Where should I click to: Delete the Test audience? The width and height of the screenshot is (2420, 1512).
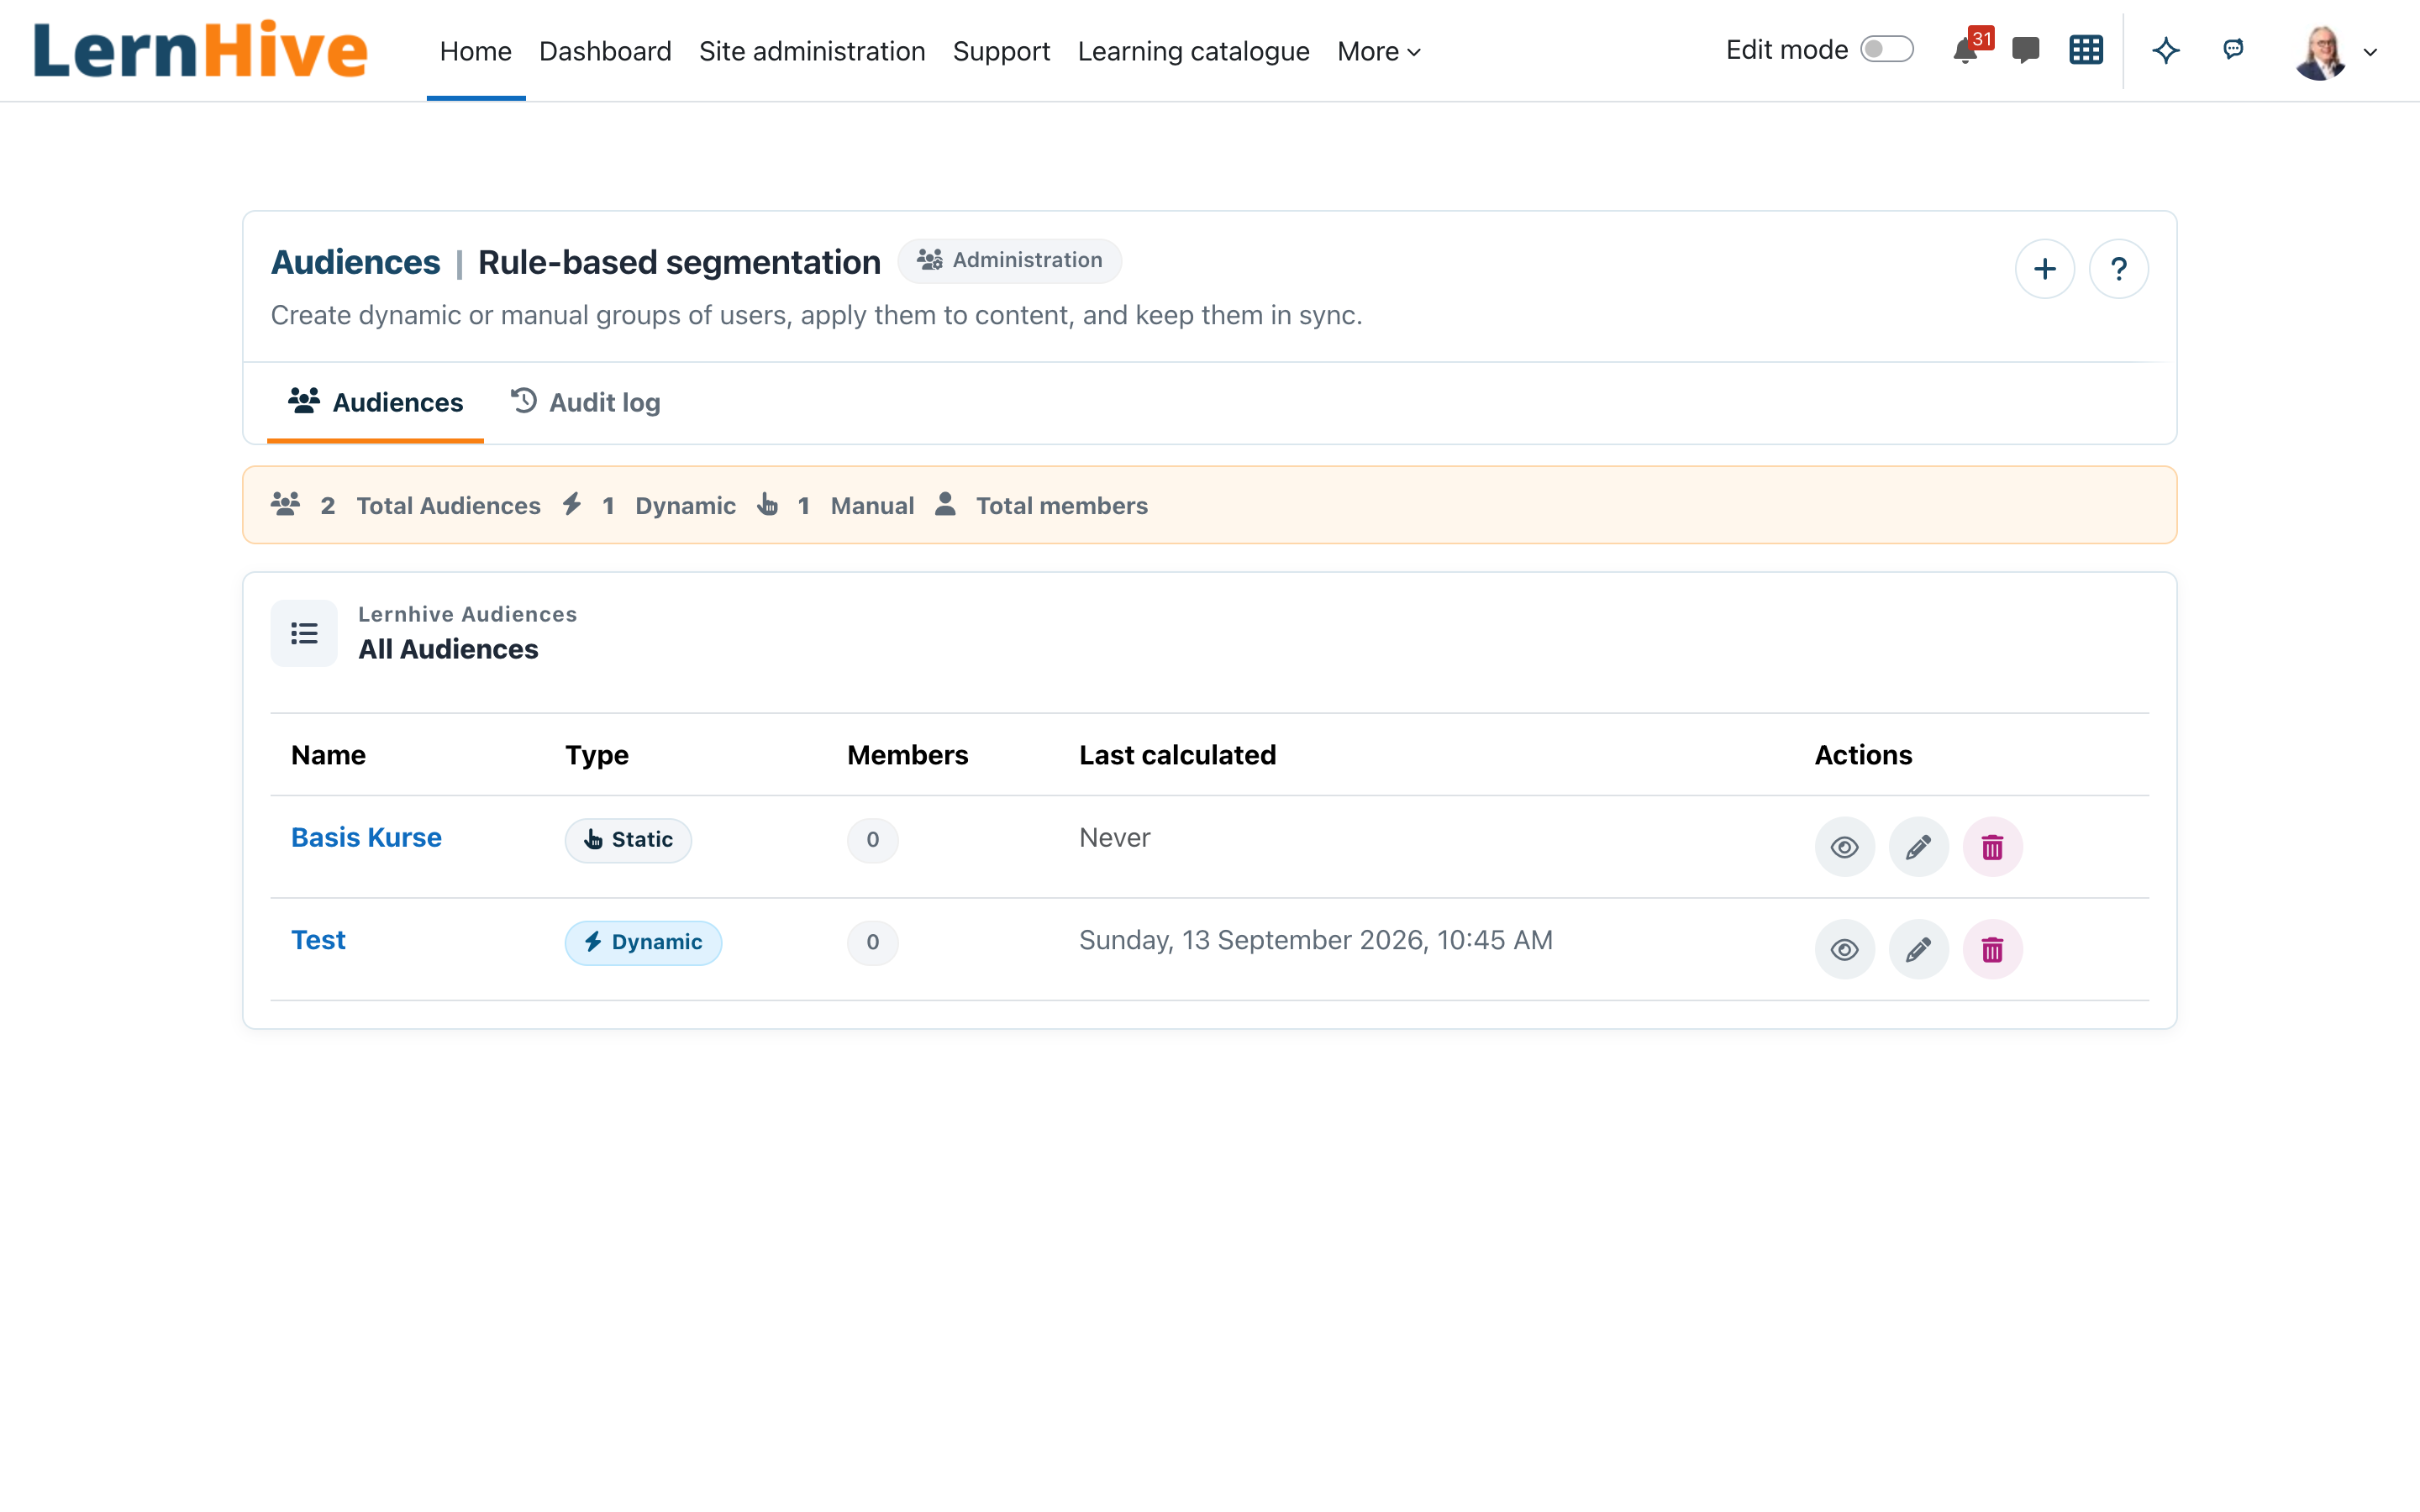point(1993,949)
